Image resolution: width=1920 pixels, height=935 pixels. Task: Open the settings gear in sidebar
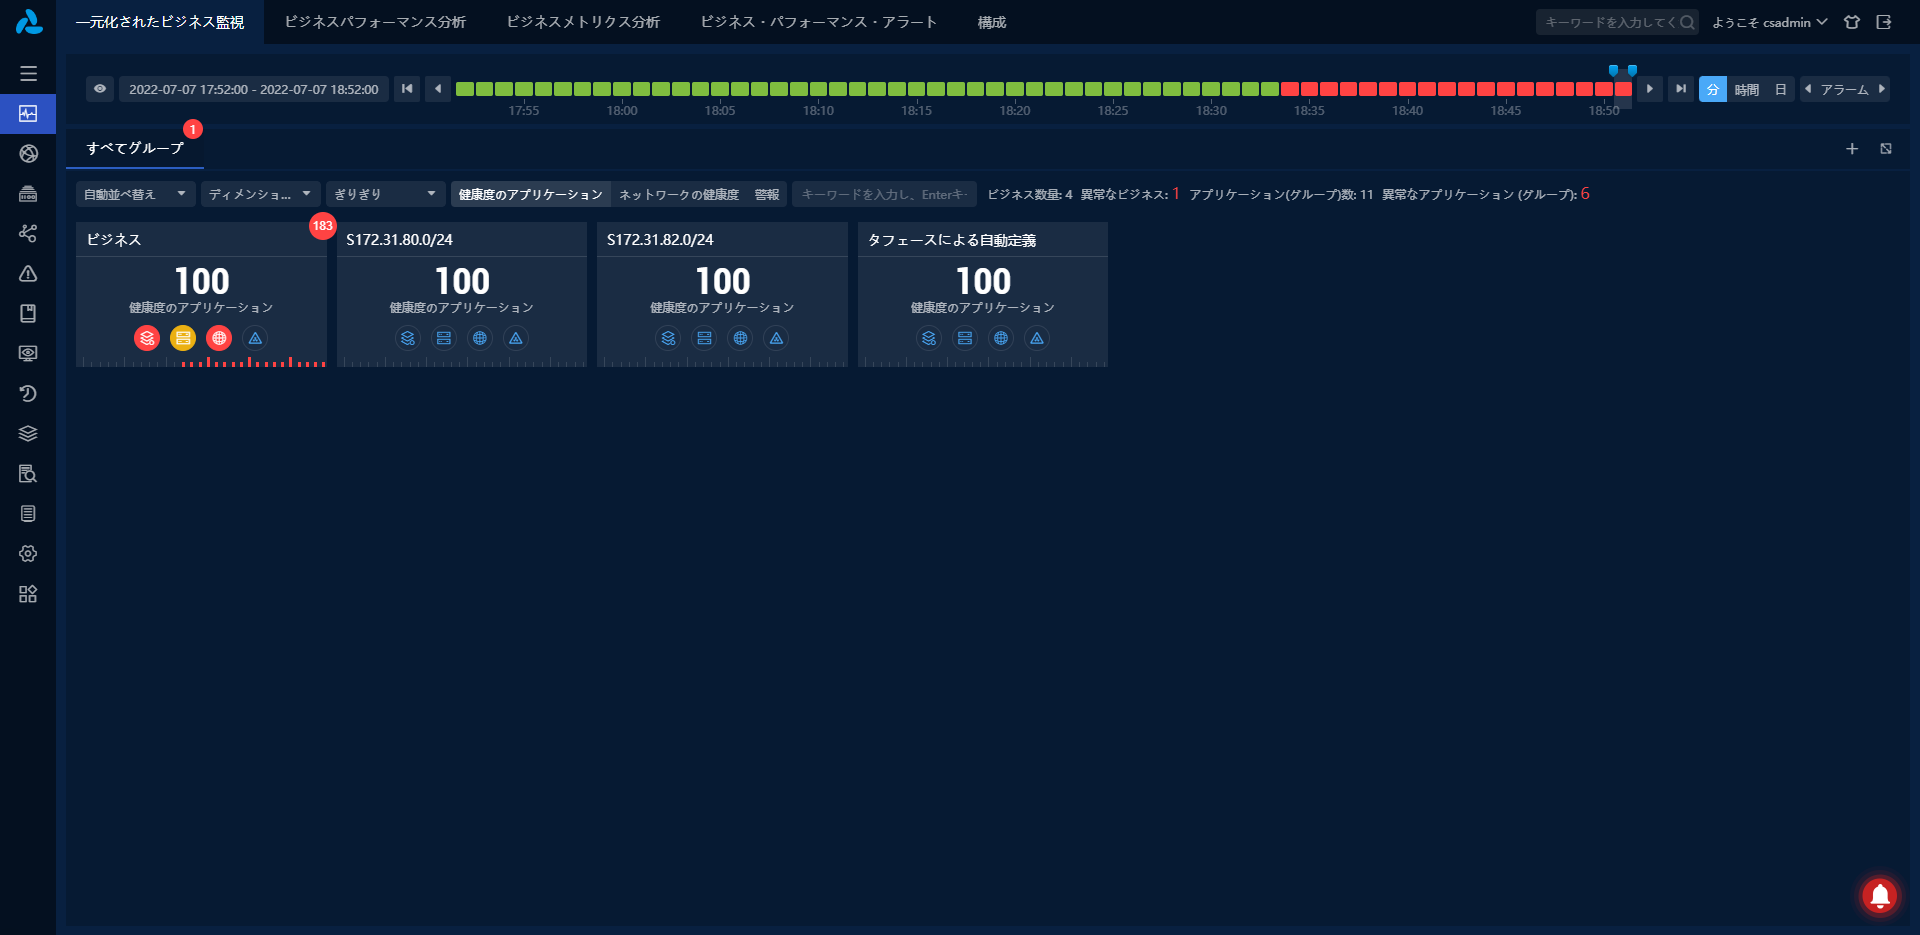[28, 554]
